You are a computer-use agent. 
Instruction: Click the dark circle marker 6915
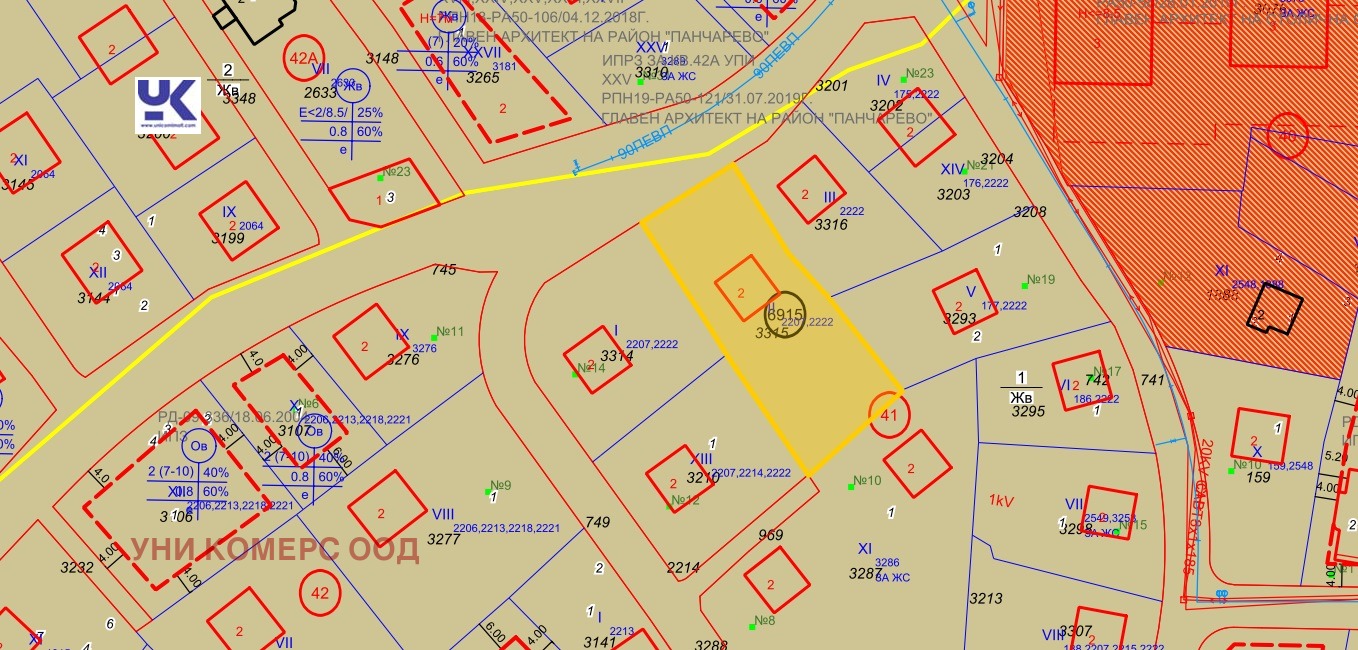784,313
